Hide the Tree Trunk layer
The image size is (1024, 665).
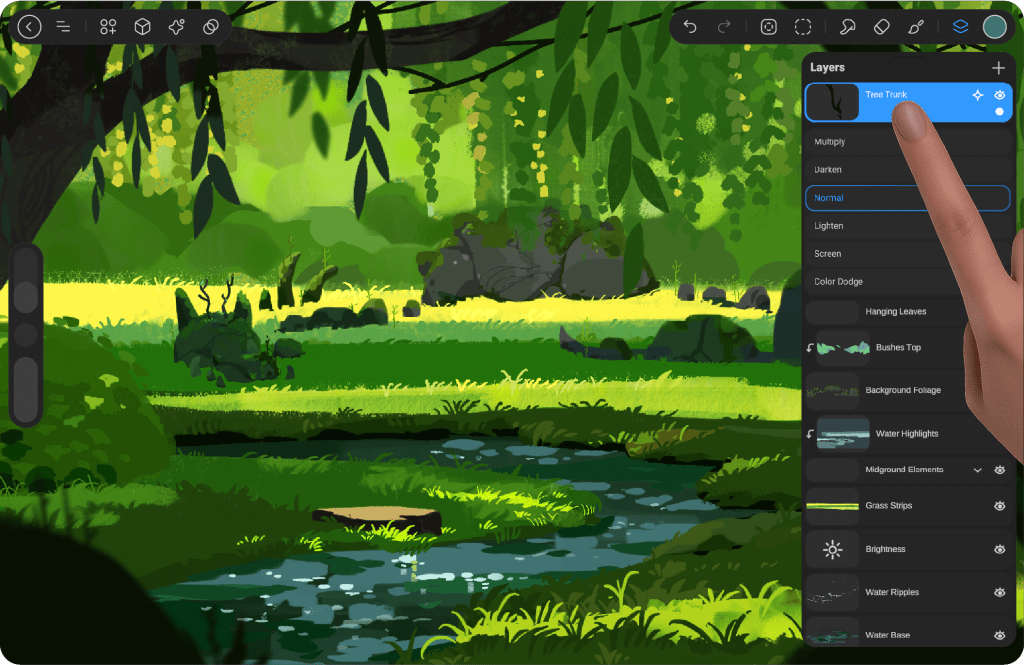click(x=999, y=95)
